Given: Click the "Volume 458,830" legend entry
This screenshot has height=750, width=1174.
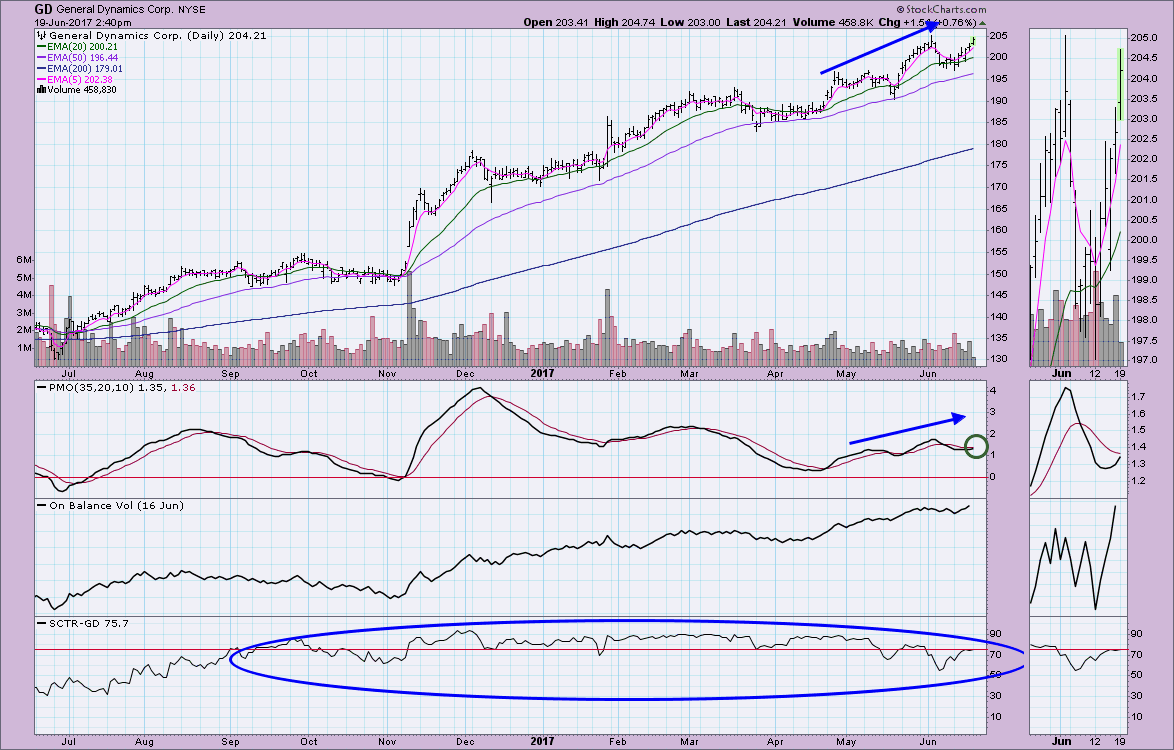Looking at the screenshot, I should pyautogui.click(x=82, y=90).
